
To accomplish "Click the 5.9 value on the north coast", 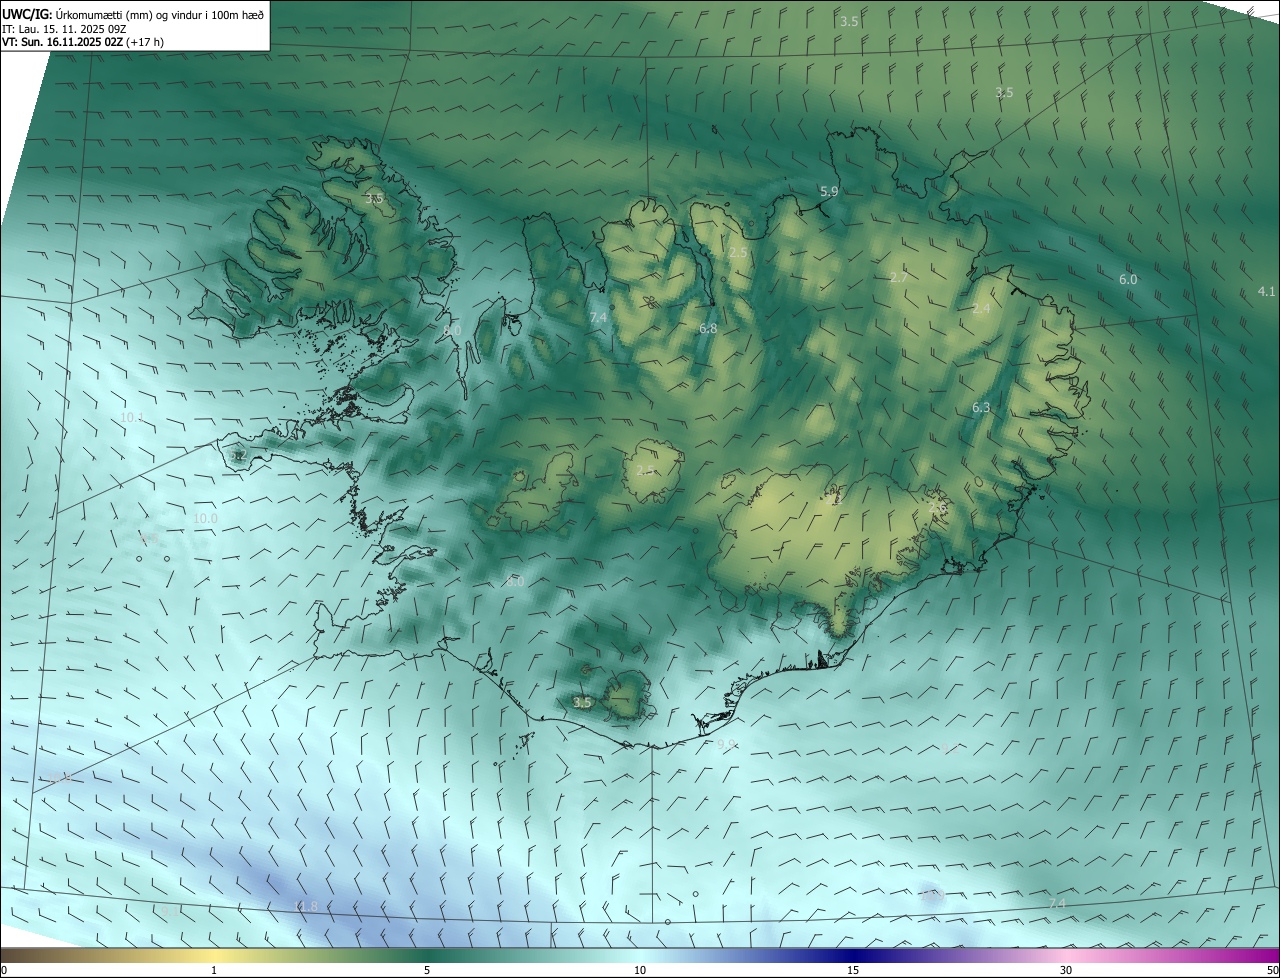I will (x=829, y=191).
